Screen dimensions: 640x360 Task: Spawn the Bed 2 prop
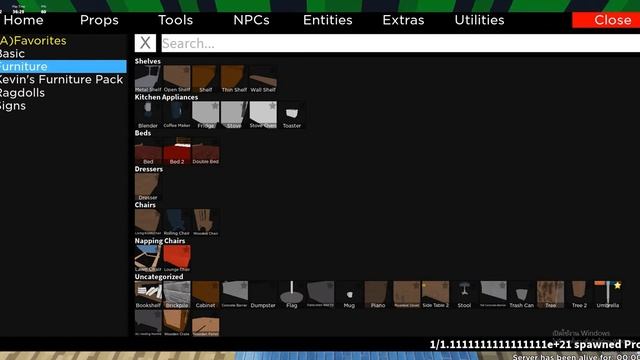point(177,151)
